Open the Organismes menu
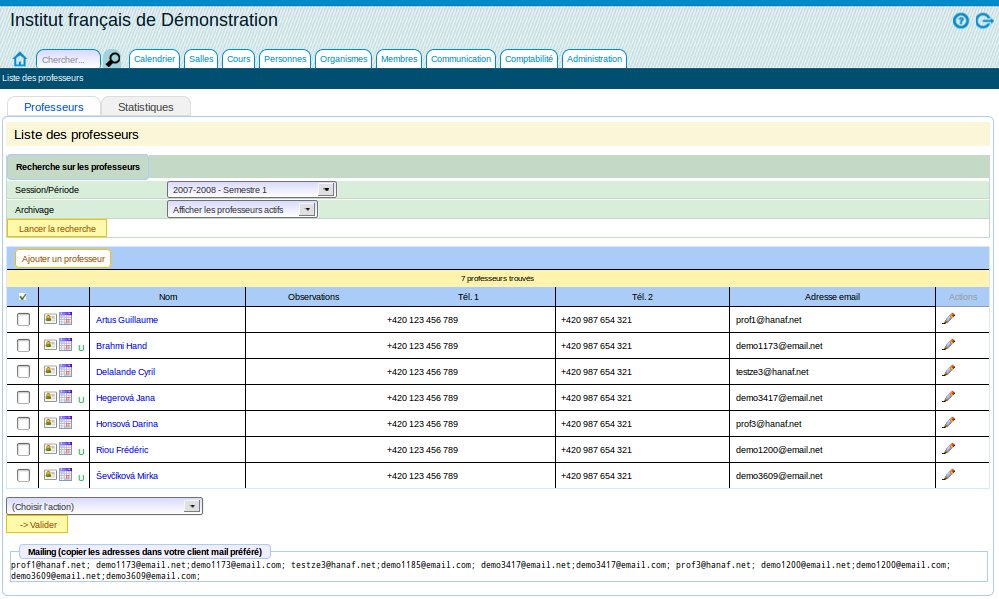999x599 pixels. (343, 59)
